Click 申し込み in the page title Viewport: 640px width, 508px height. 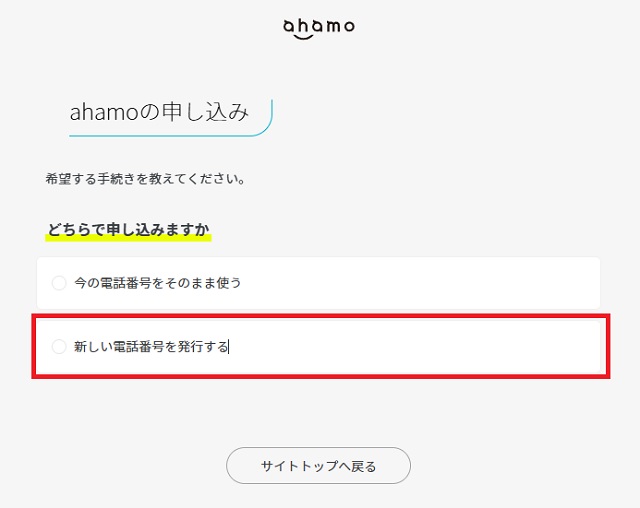pos(205,112)
